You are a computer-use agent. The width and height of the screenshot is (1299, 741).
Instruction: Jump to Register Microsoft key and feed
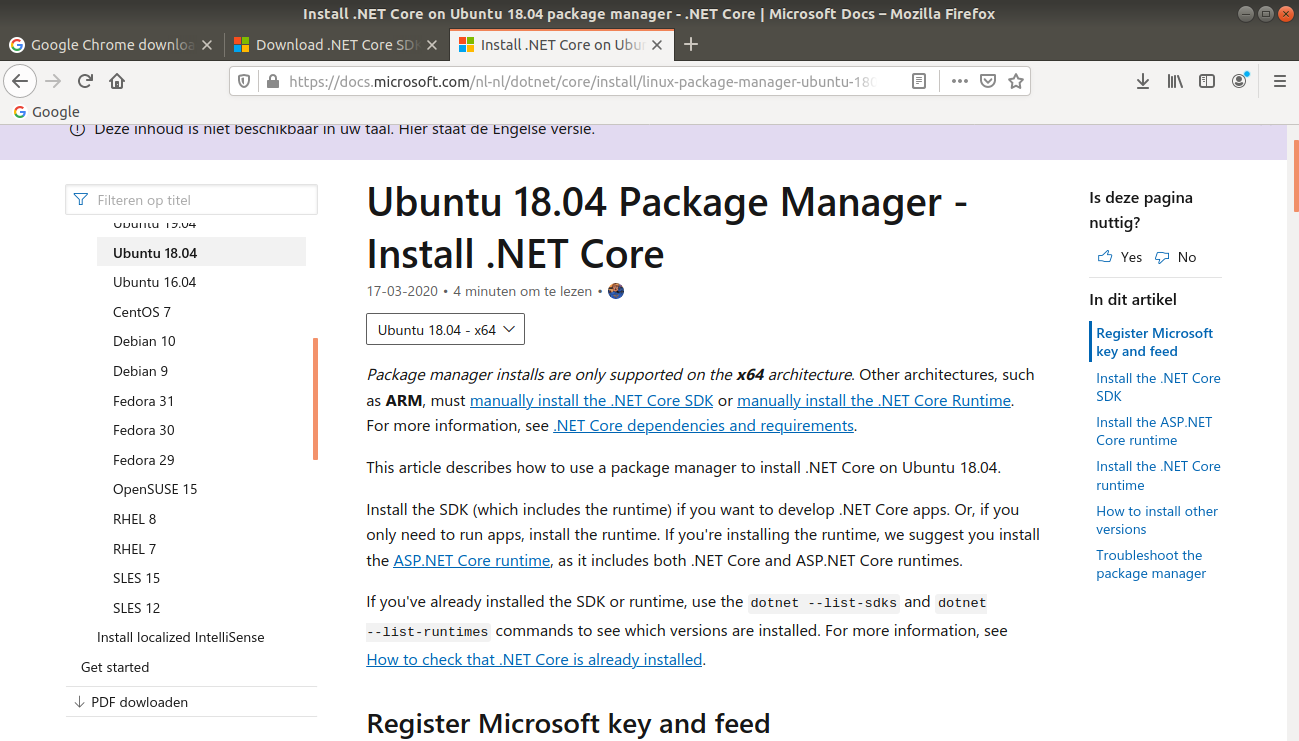[x=1154, y=342]
